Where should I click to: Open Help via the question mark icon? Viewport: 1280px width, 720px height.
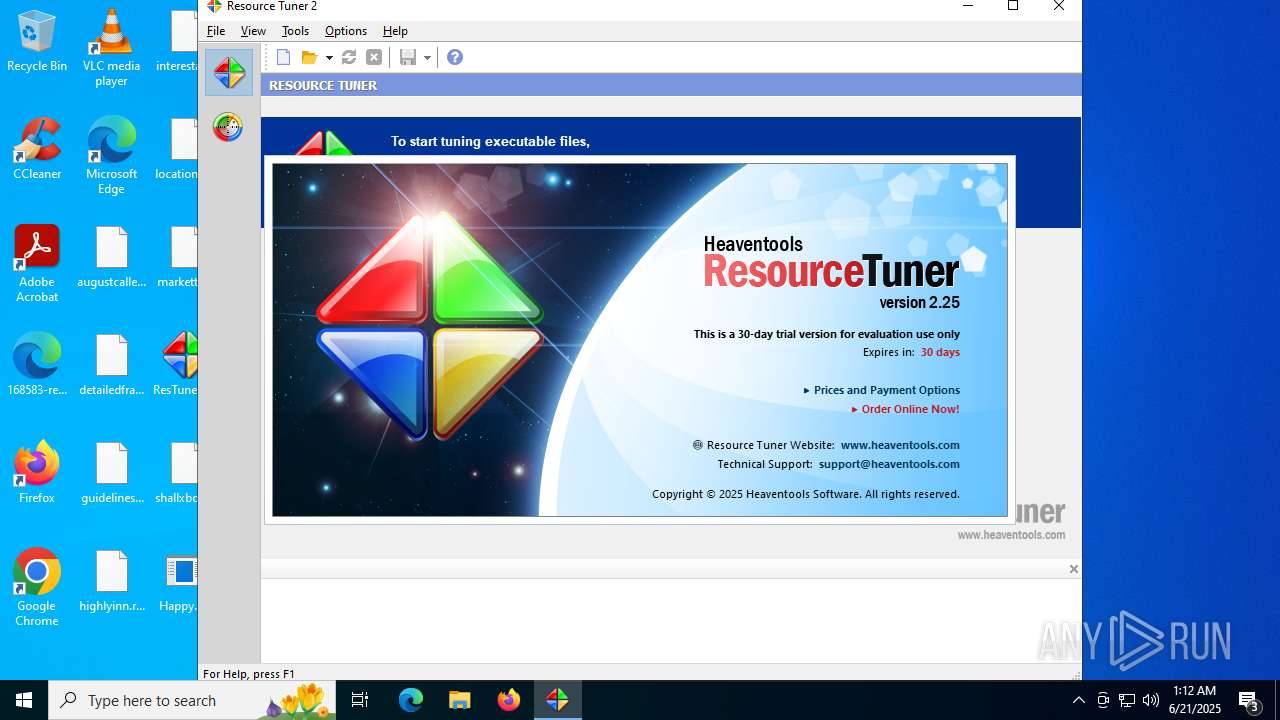(455, 57)
